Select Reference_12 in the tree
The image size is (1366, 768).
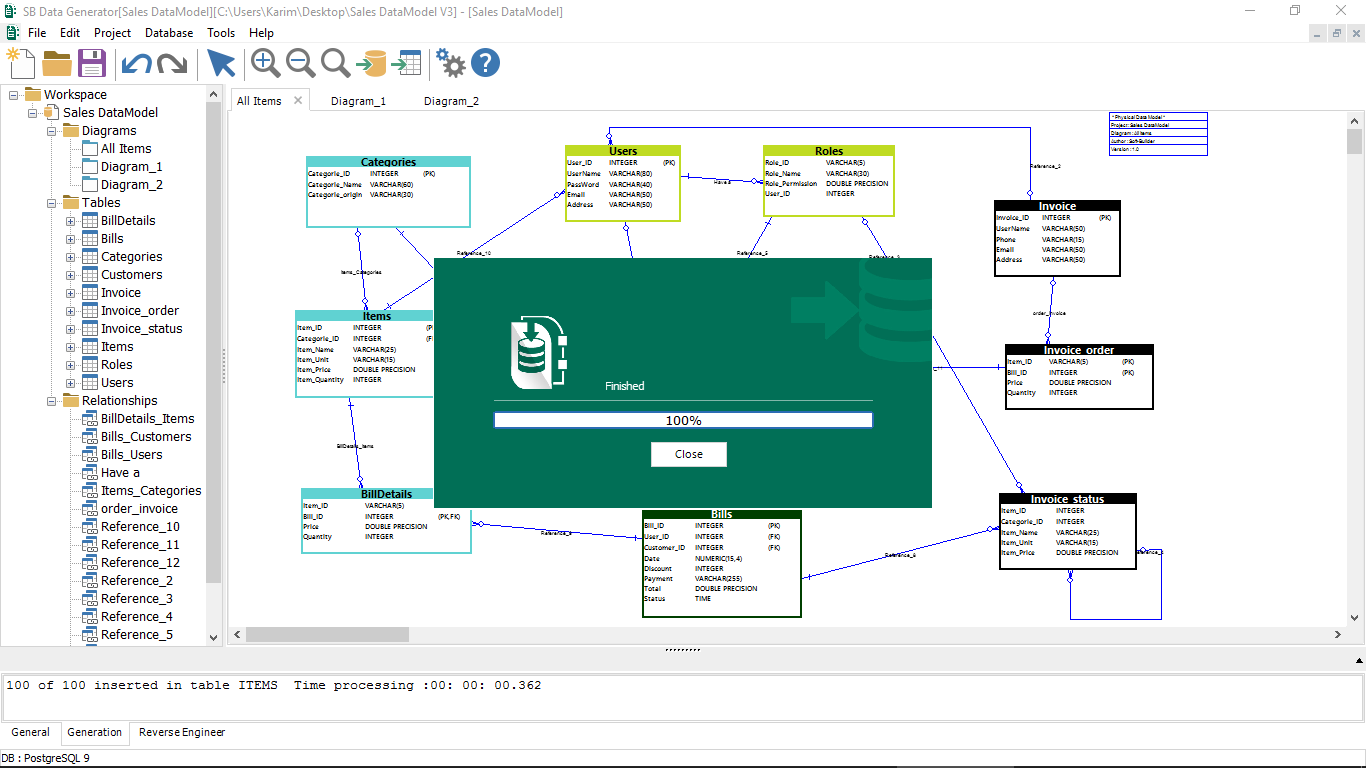pos(140,563)
